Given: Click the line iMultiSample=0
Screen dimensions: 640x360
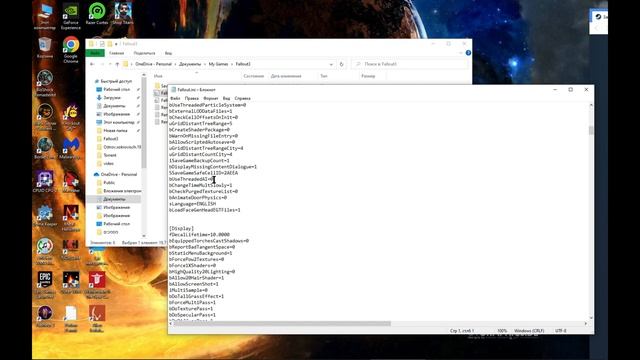Looking at the screenshot, I should click(188, 290).
